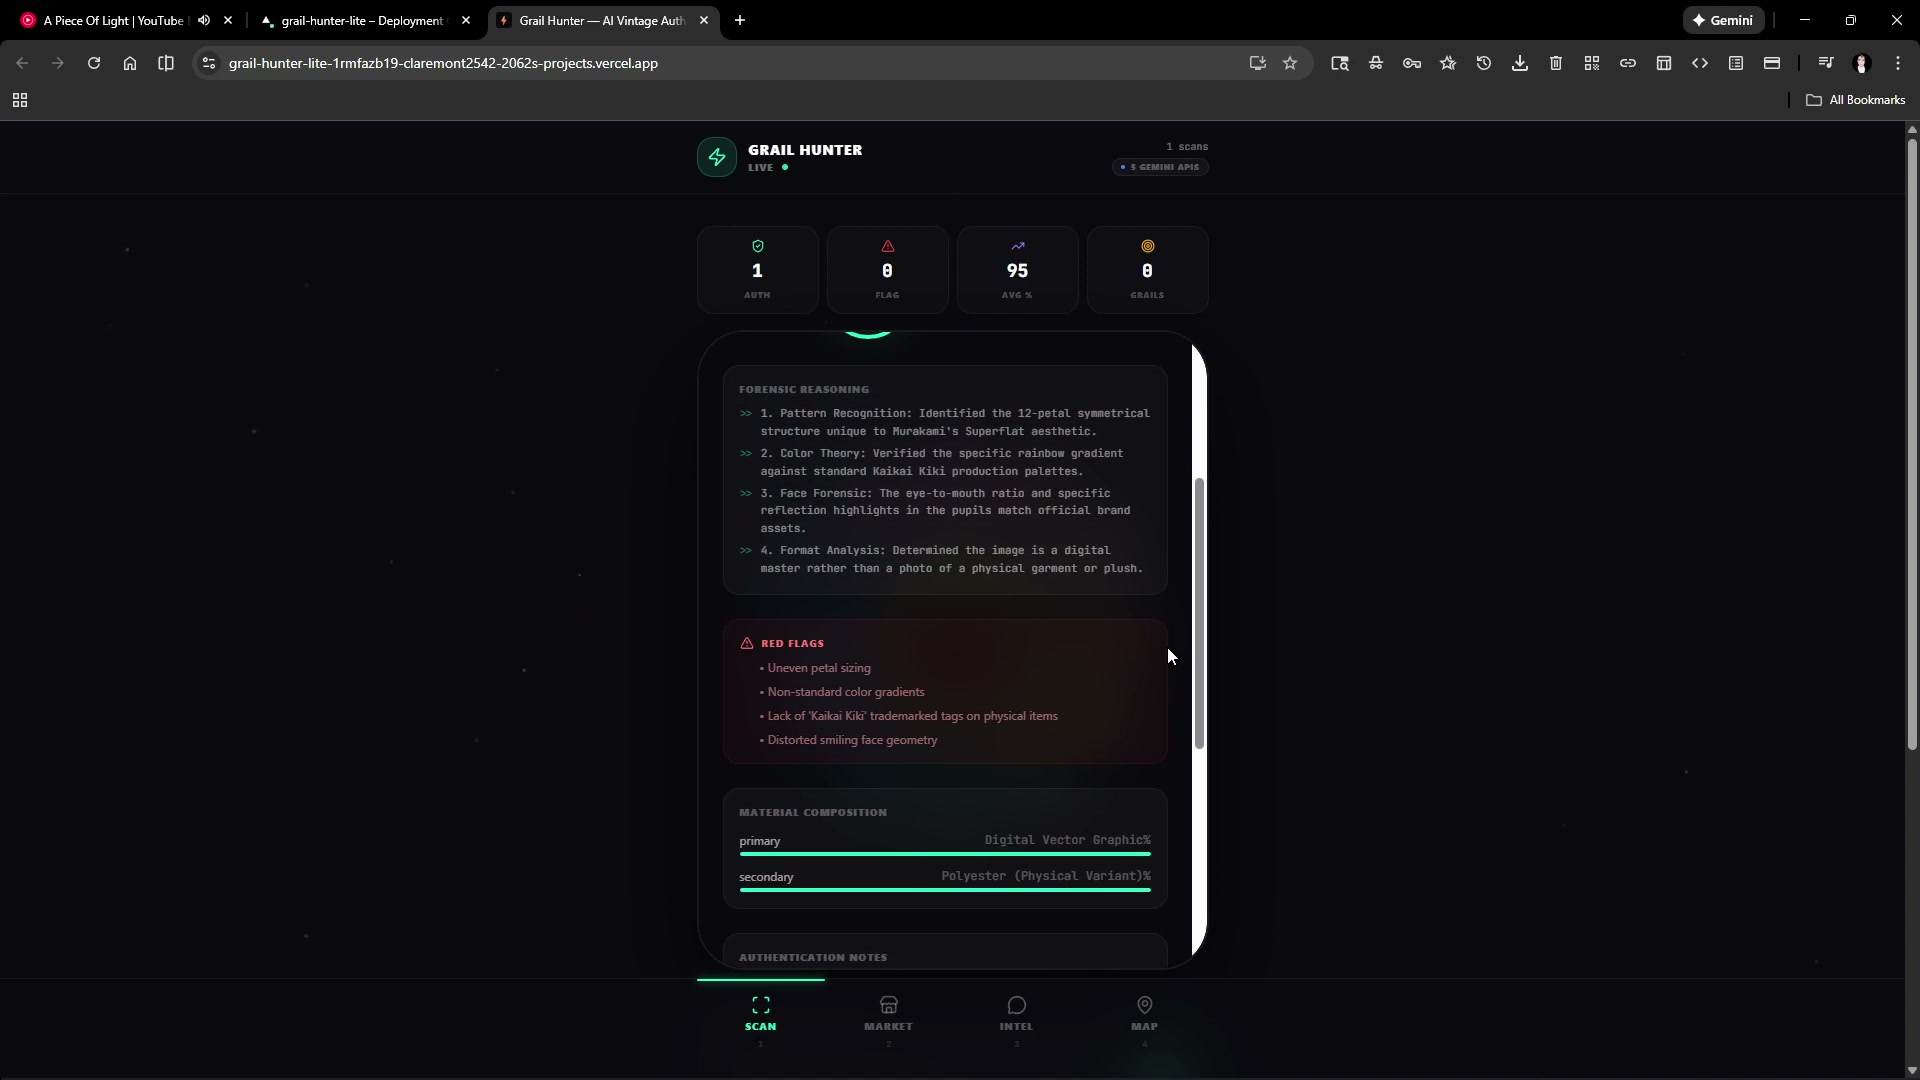Click the browser address bar
The height and width of the screenshot is (1080, 1920).
700,63
